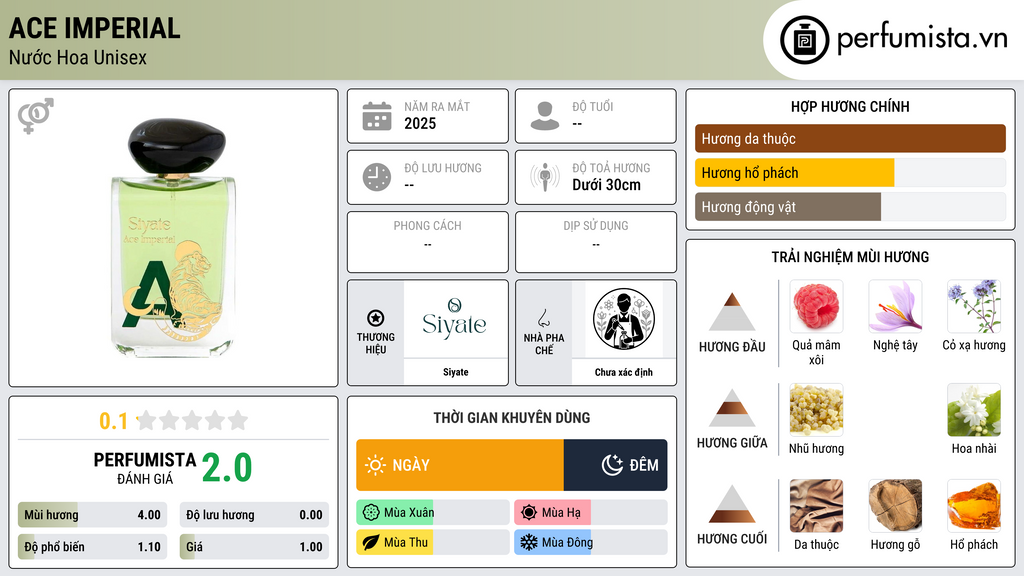Click the Dịp sử dụng occasion box

click(x=596, y=242)
